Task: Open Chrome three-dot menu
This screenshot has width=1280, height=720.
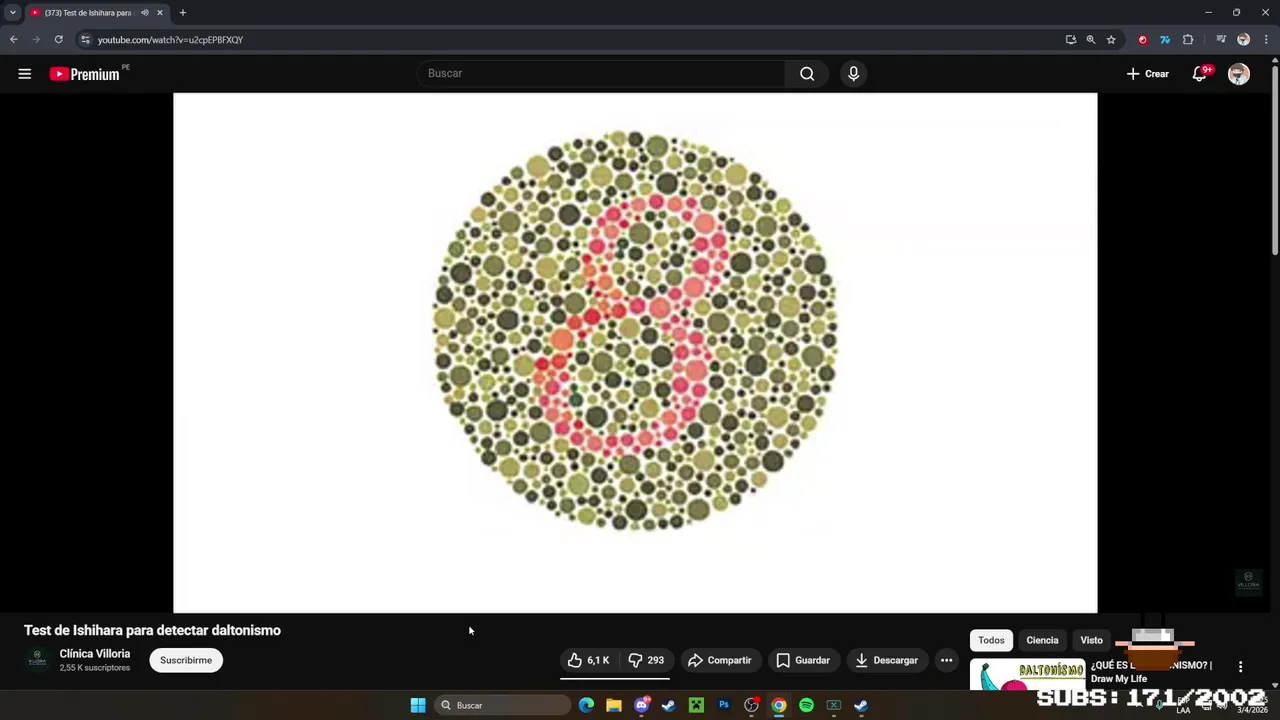Action: tap(1266, 39)
